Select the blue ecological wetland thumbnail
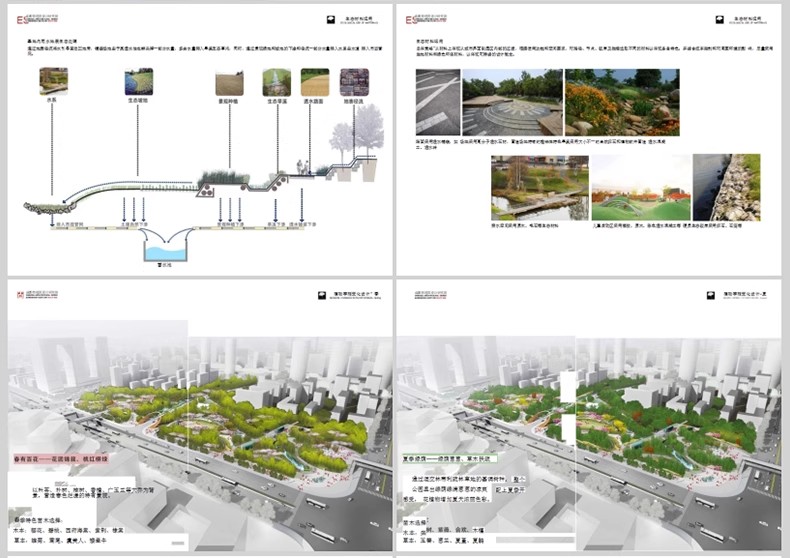 139,82
